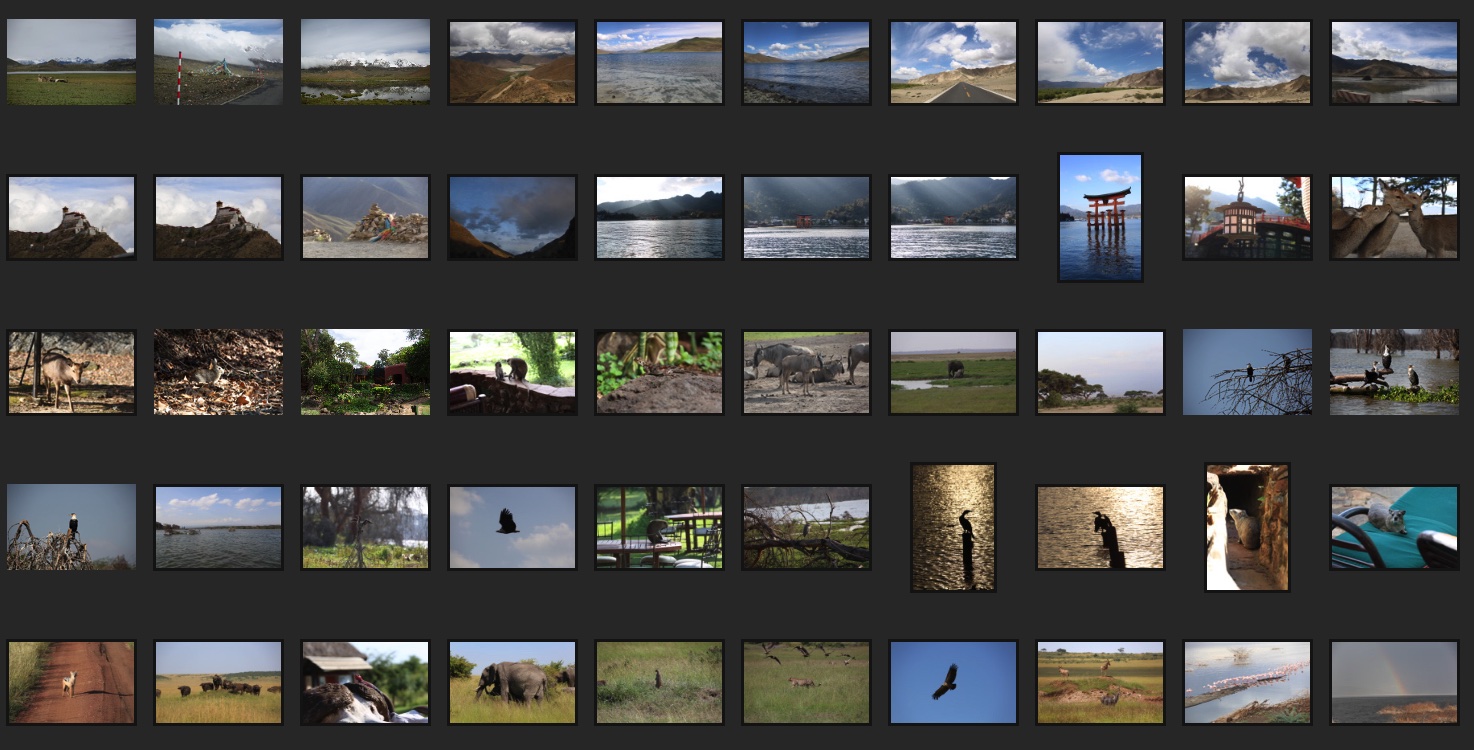Click the rainbow over dark horizon photo

(x=1394, y=682)
